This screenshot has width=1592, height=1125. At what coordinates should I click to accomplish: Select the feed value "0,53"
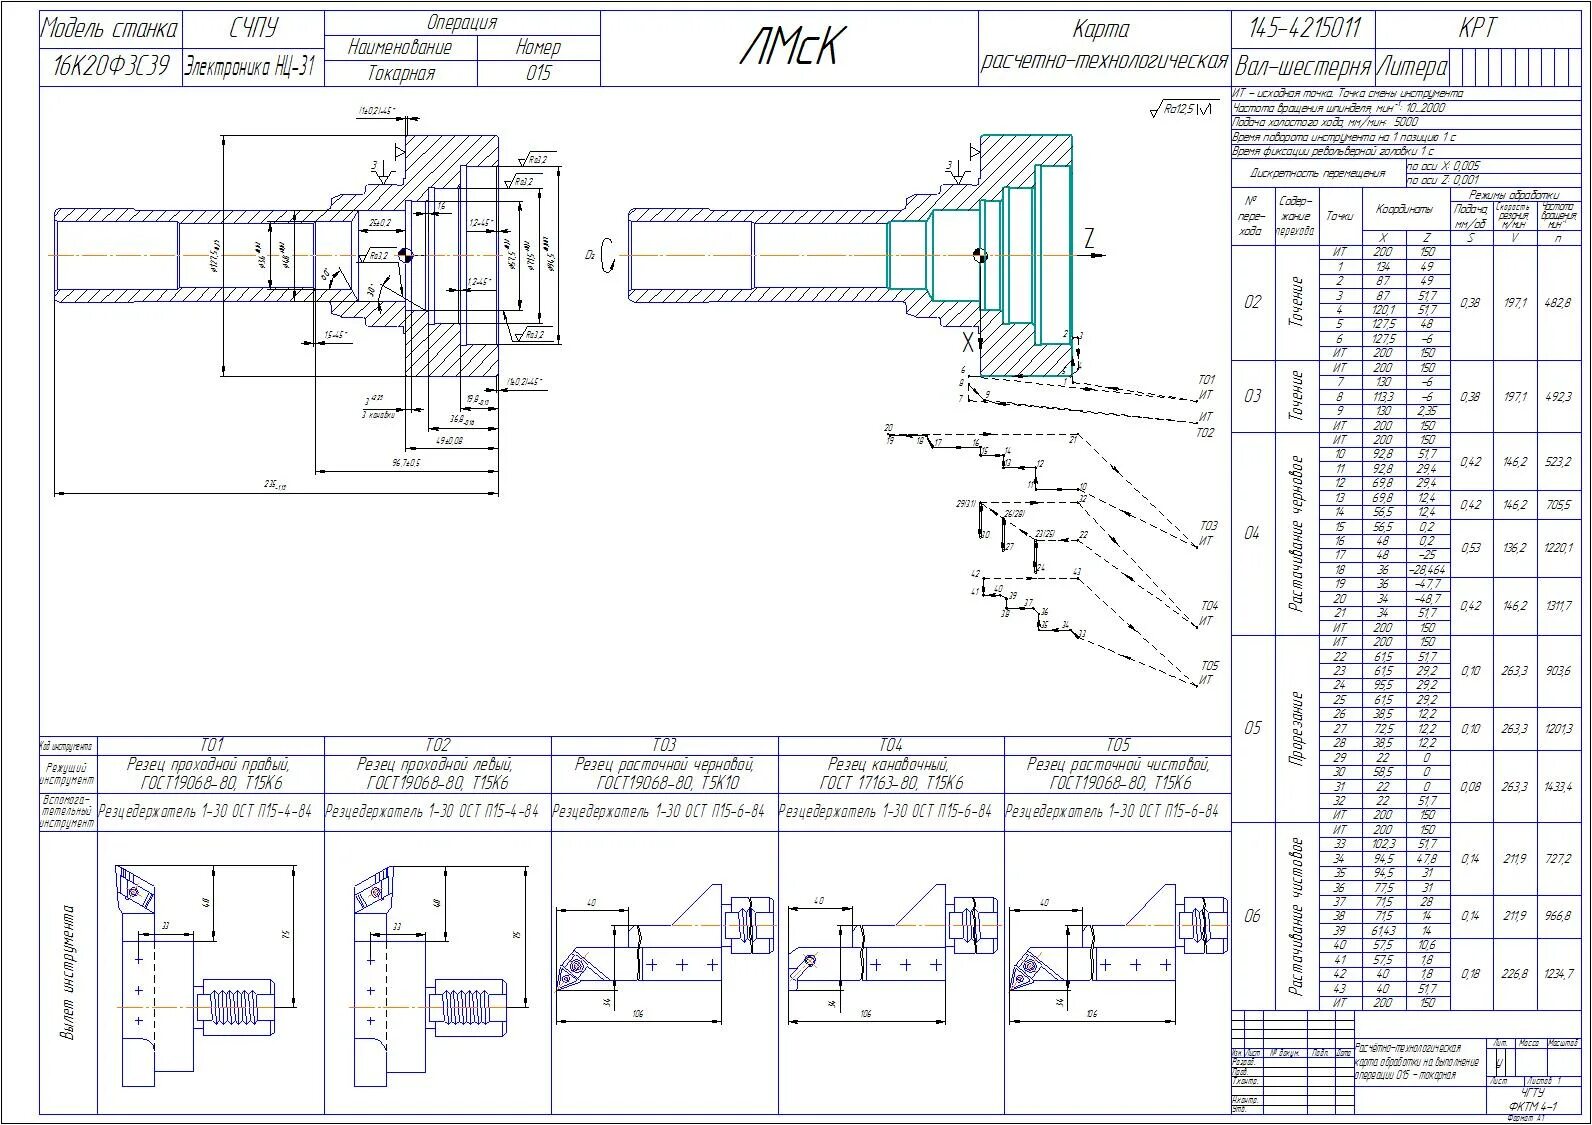click(1470, 548)
